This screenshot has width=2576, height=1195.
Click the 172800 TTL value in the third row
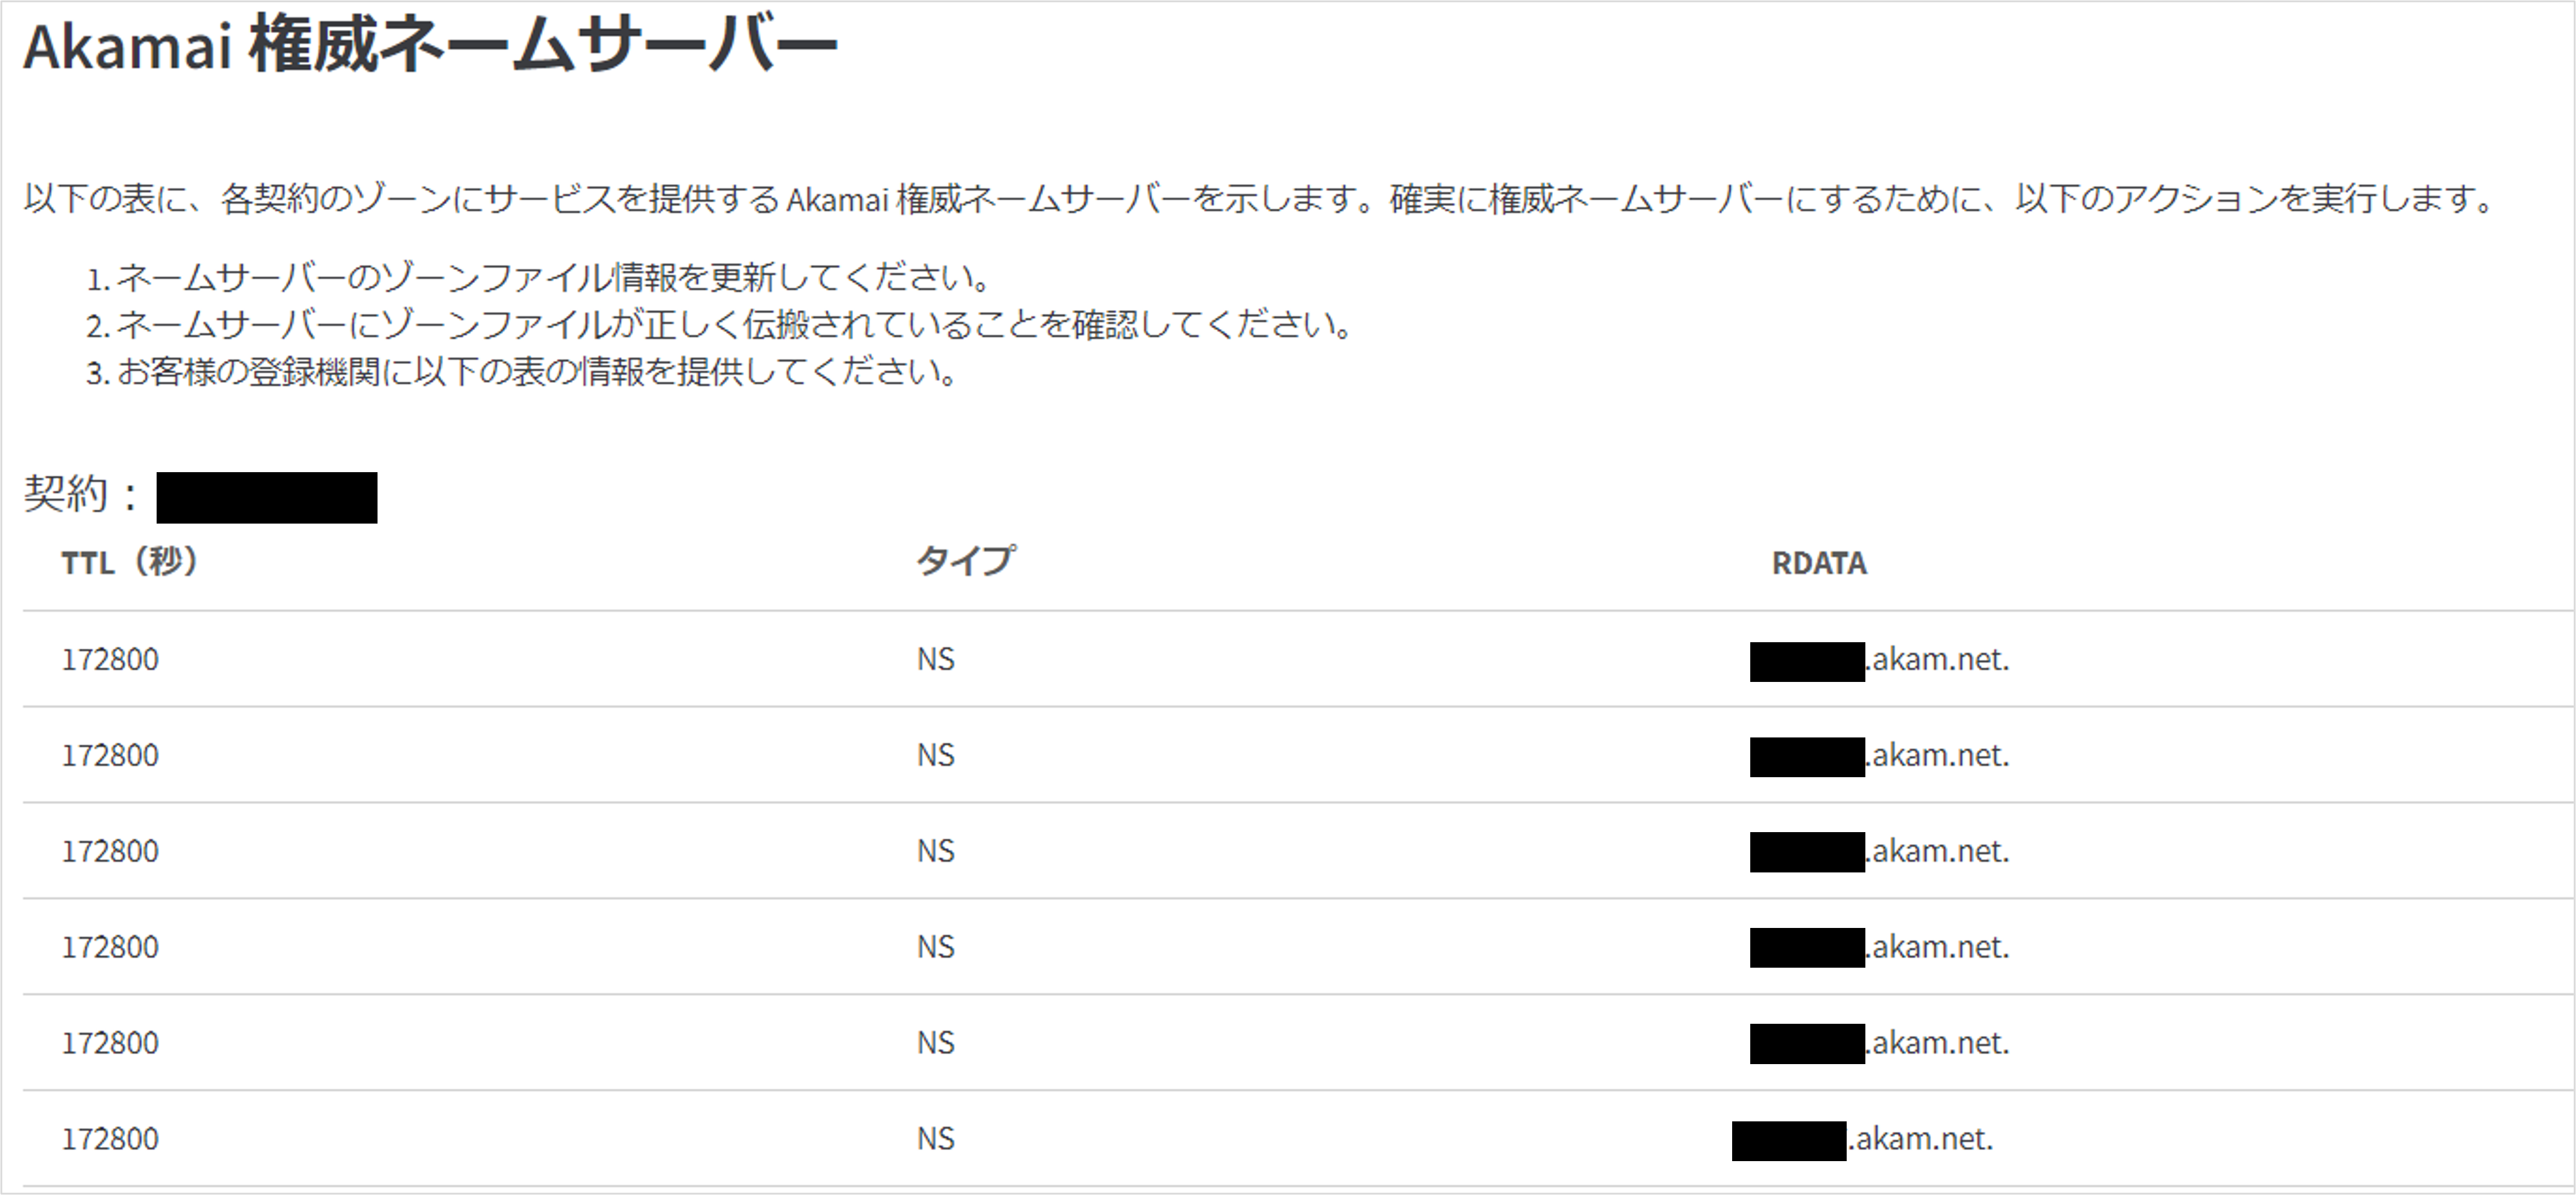coord(110,852)
